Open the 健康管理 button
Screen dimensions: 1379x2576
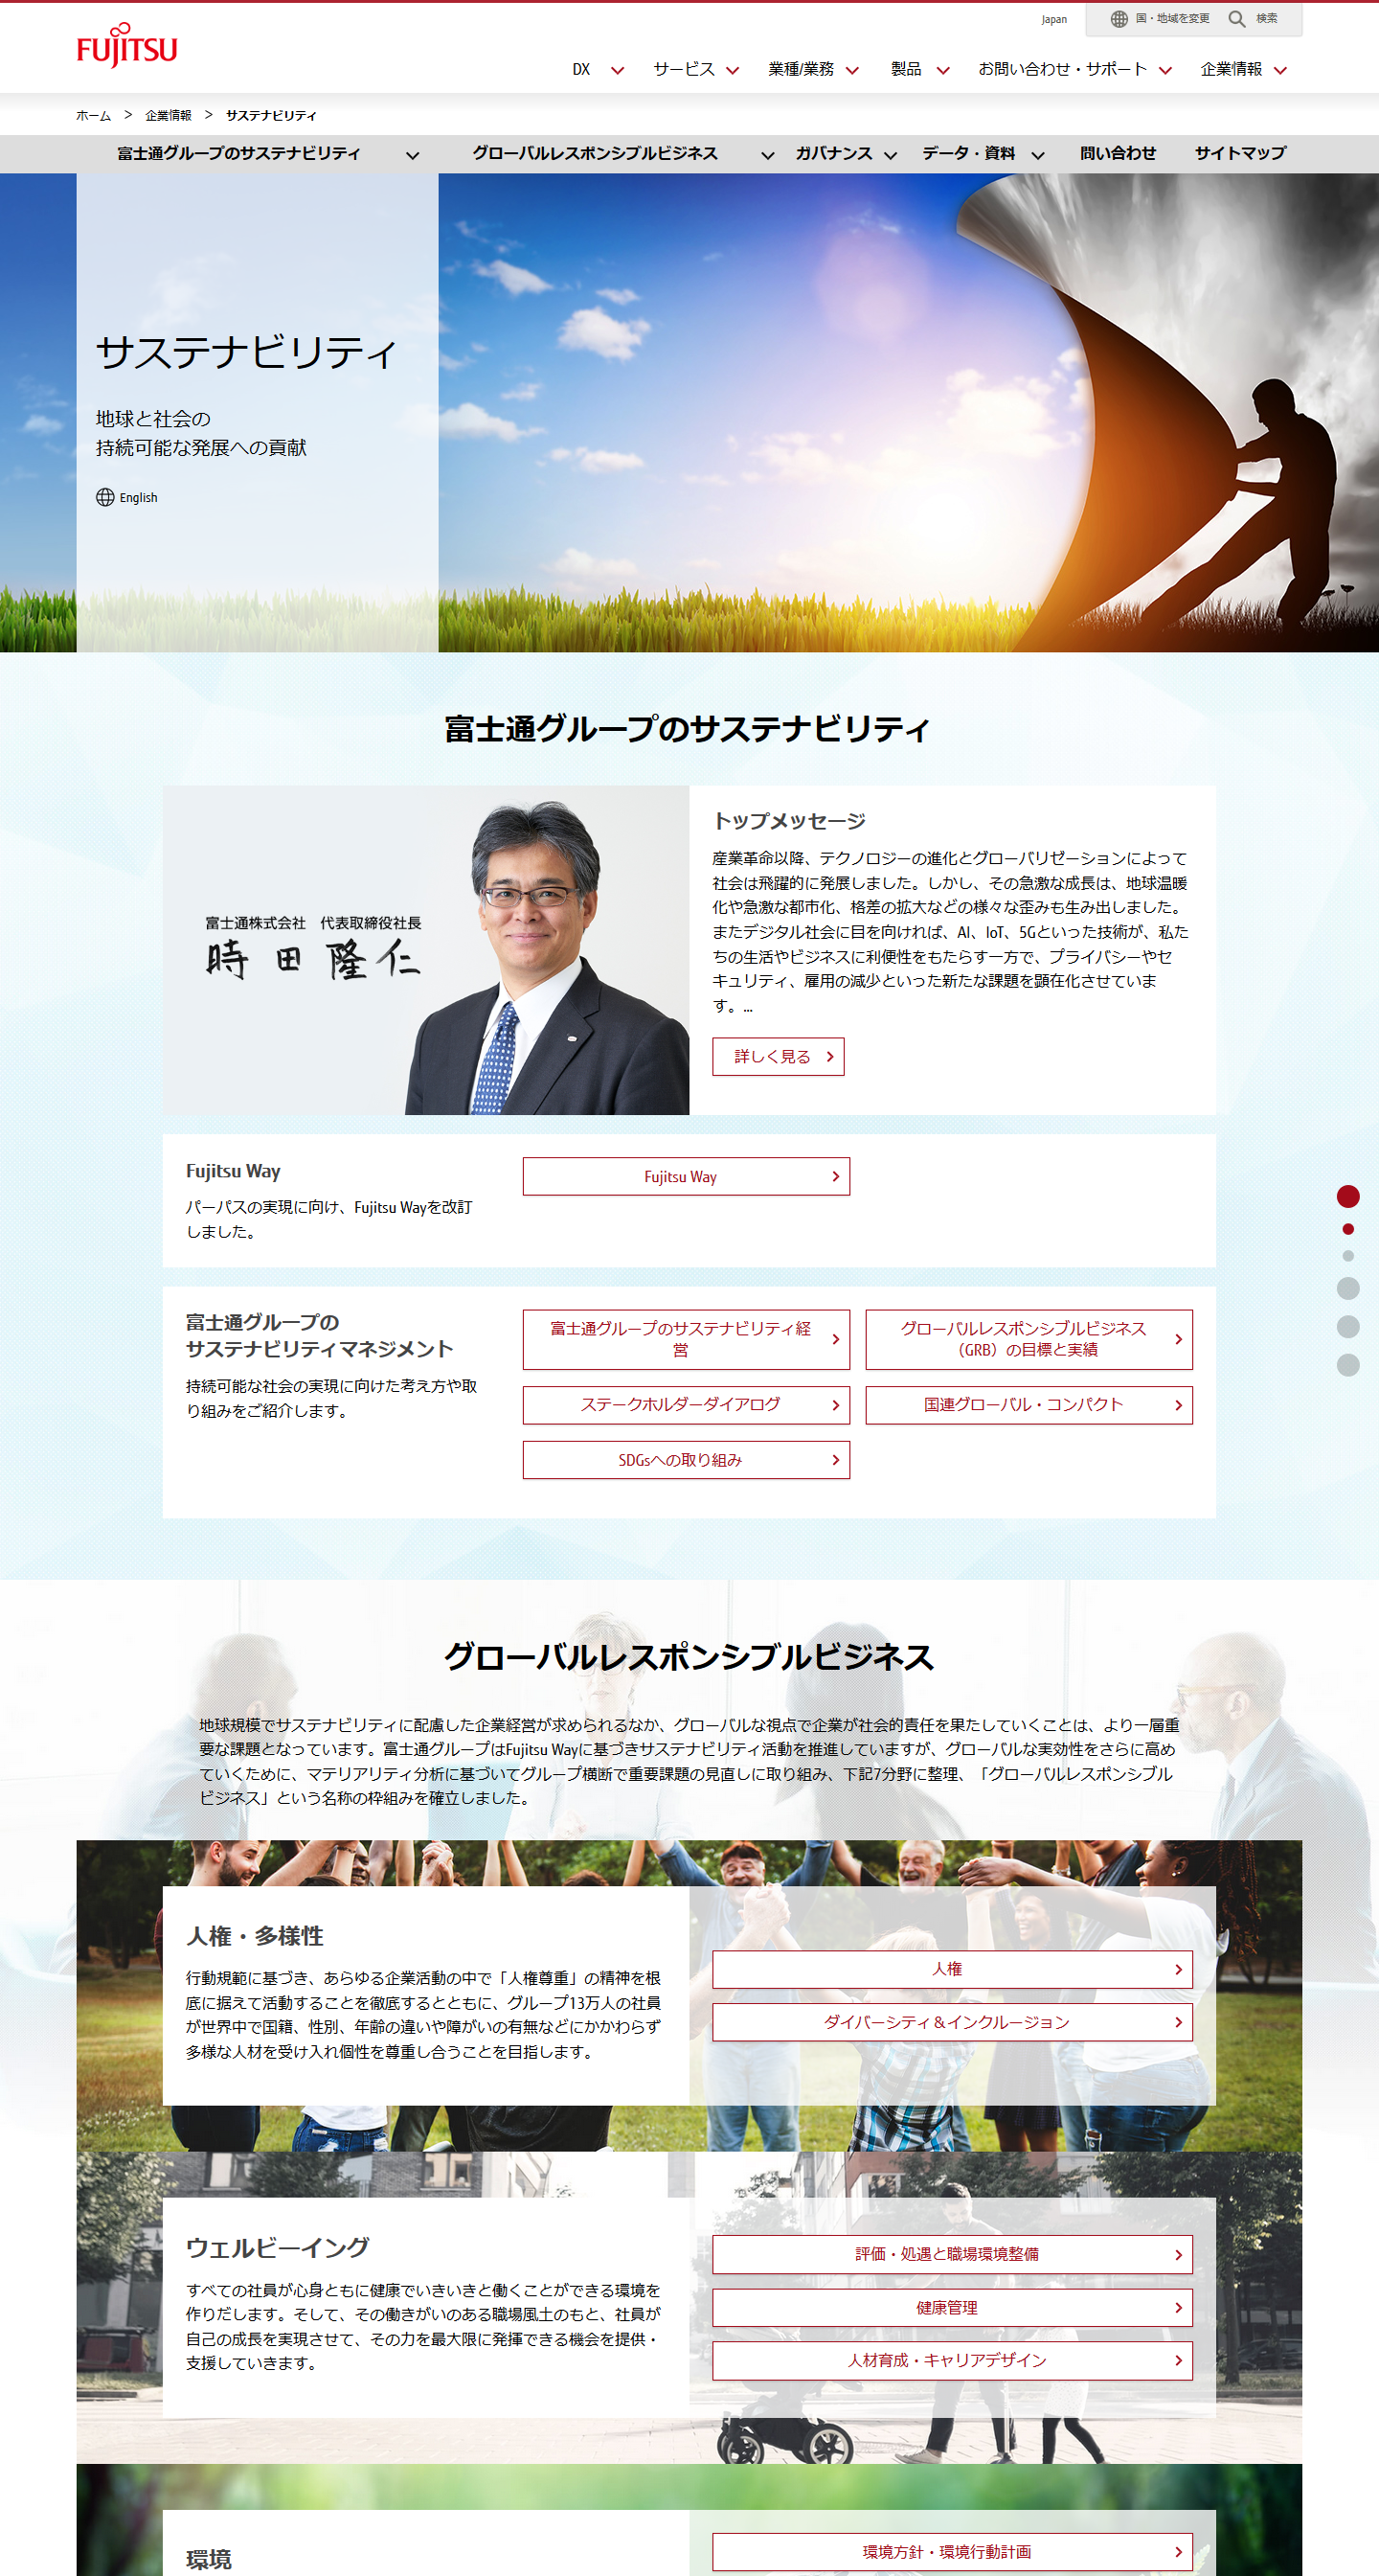point(952,2308)
